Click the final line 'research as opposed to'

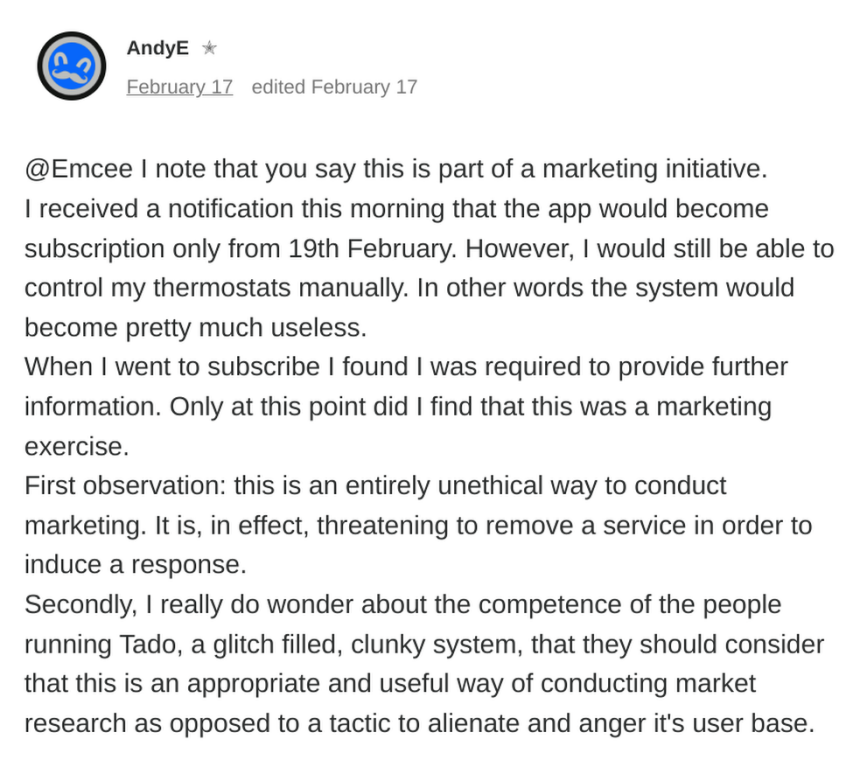(419, 724)
